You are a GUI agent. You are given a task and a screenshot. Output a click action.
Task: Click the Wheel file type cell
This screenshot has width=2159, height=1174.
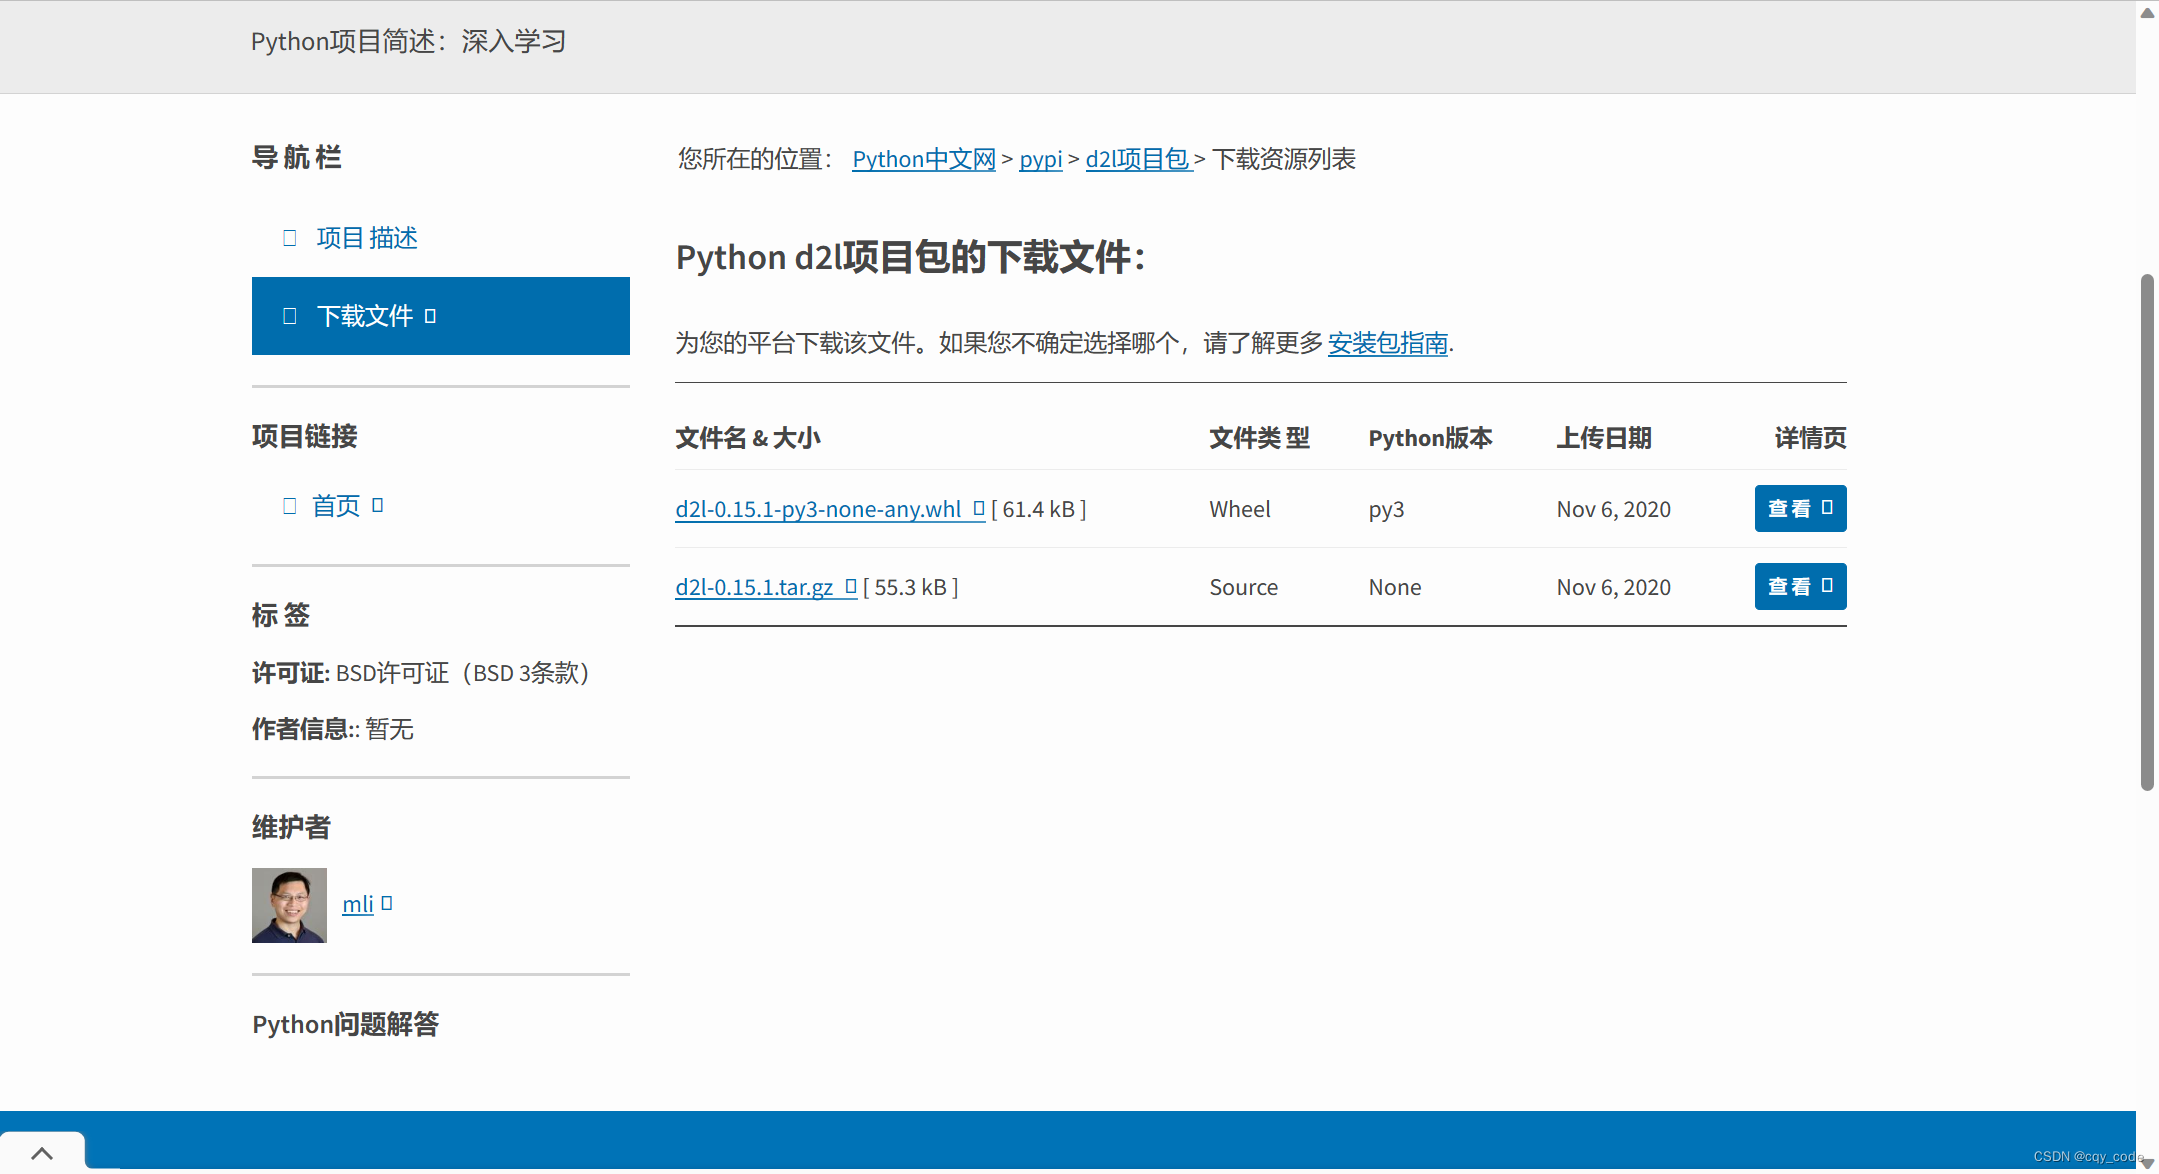tap(1240, 509)
